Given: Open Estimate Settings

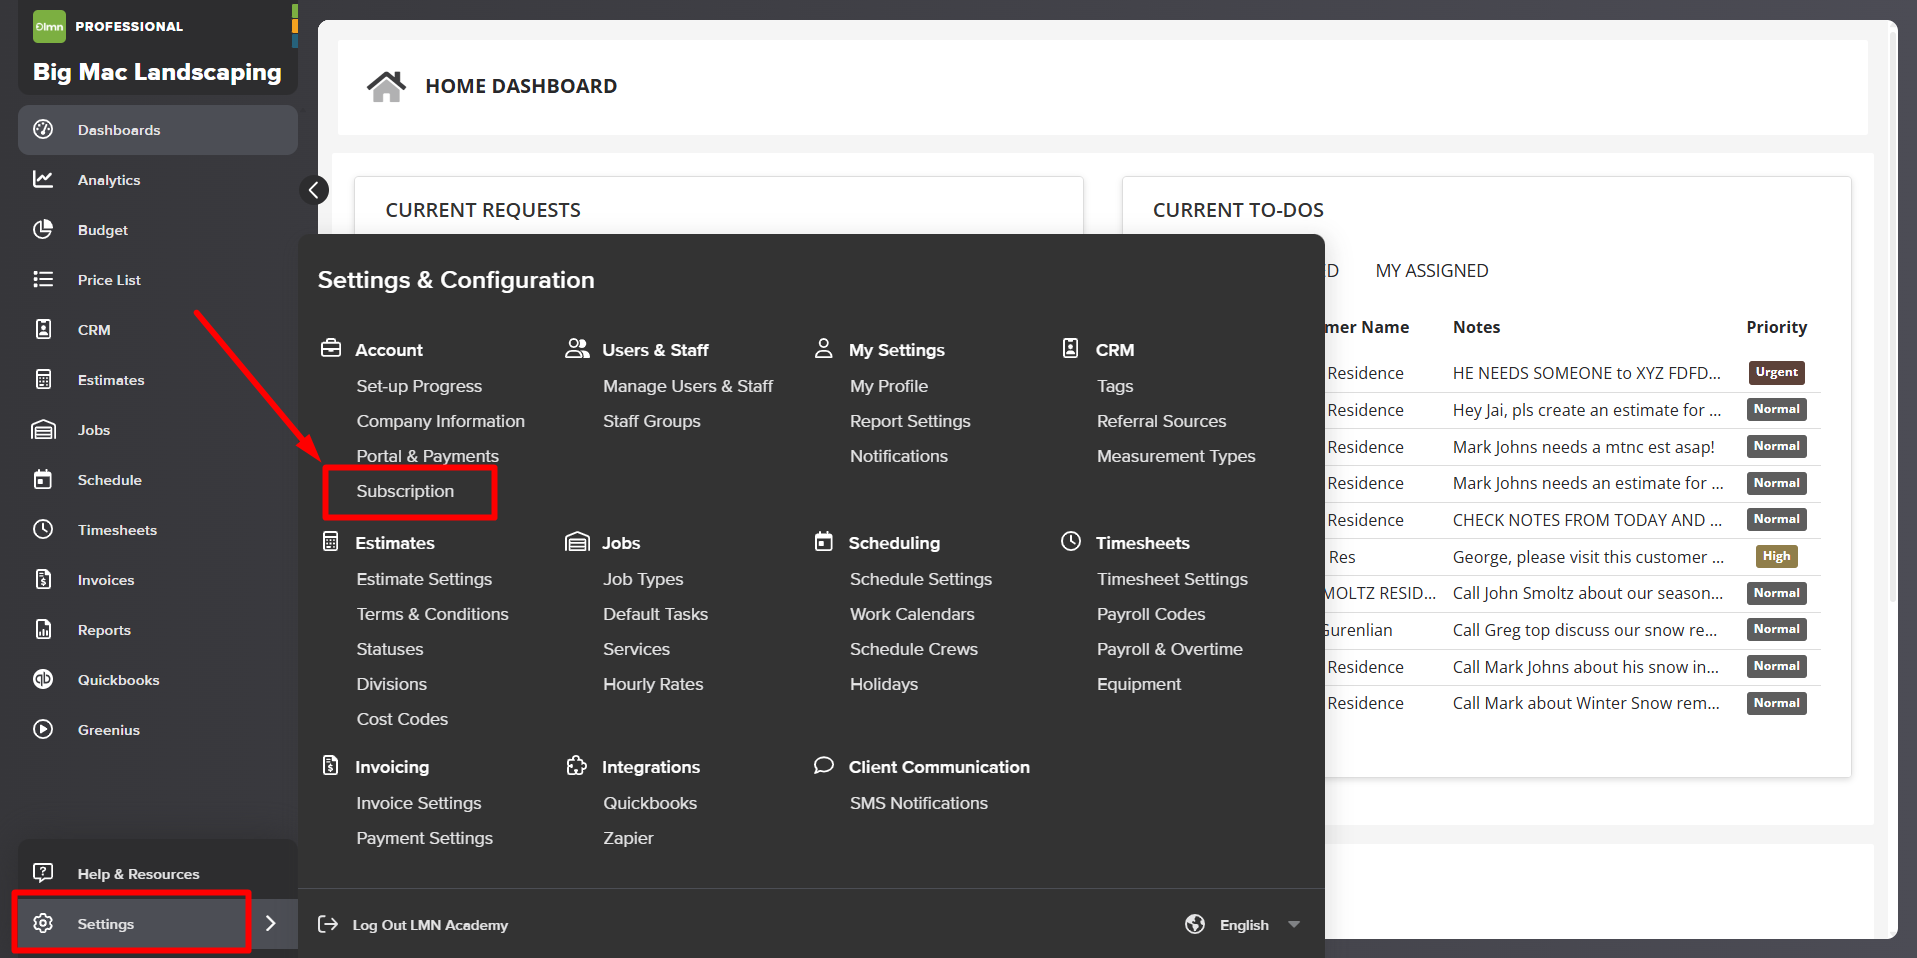Looking at the screenshot, I should [424, 579].
